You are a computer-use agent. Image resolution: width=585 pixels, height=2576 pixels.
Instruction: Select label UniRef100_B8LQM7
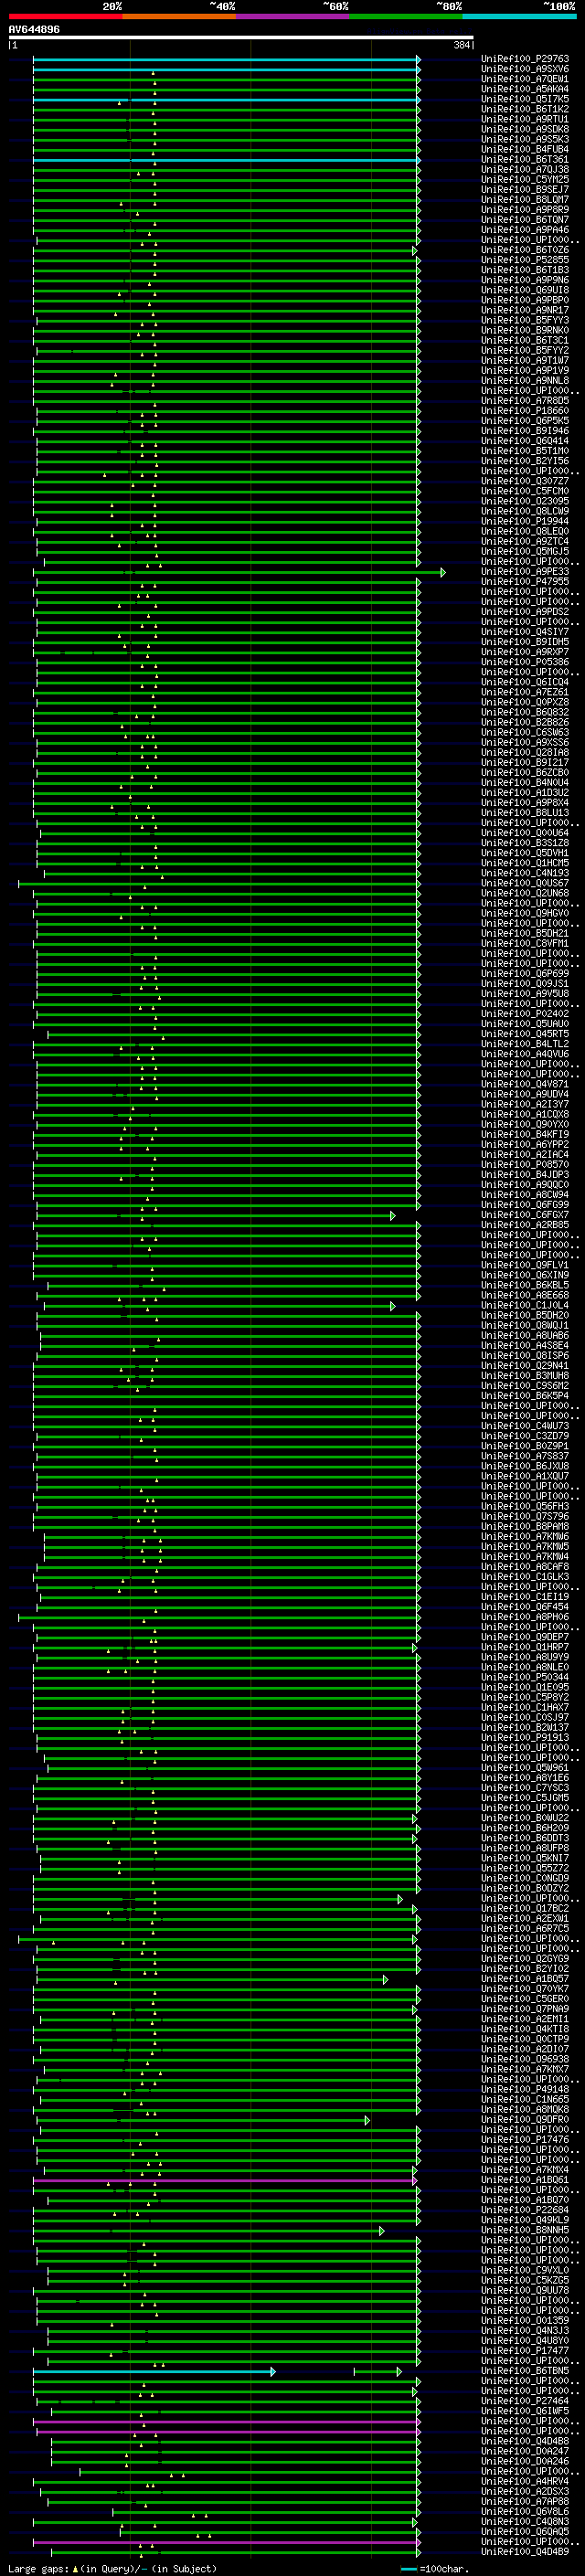coord(525,200)
